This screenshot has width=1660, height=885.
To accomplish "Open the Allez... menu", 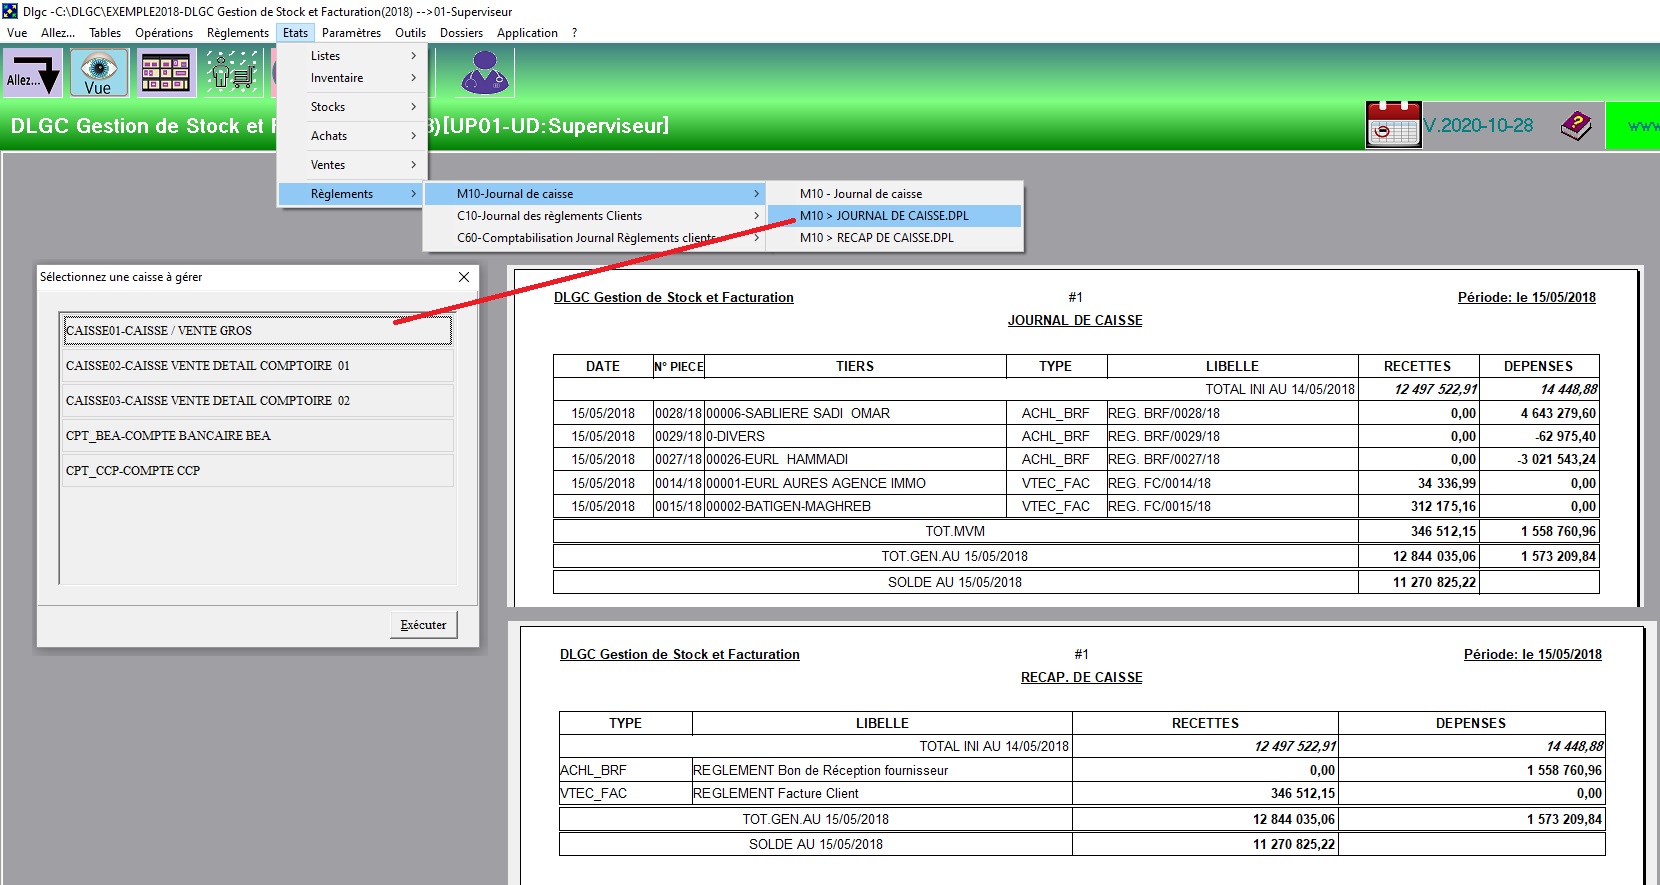I will (x=58, y=33).
